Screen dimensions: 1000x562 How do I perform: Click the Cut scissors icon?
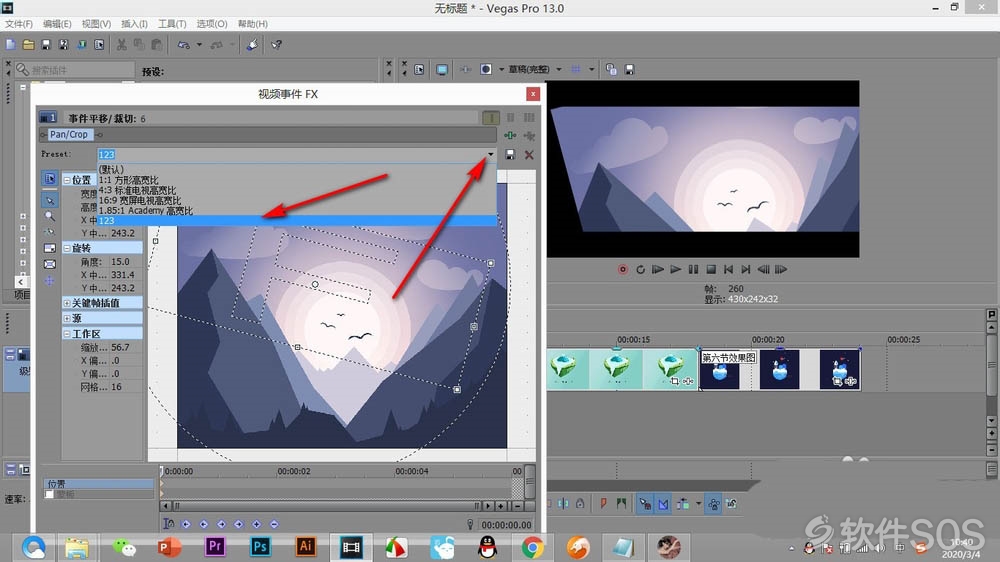coord(121,45)
